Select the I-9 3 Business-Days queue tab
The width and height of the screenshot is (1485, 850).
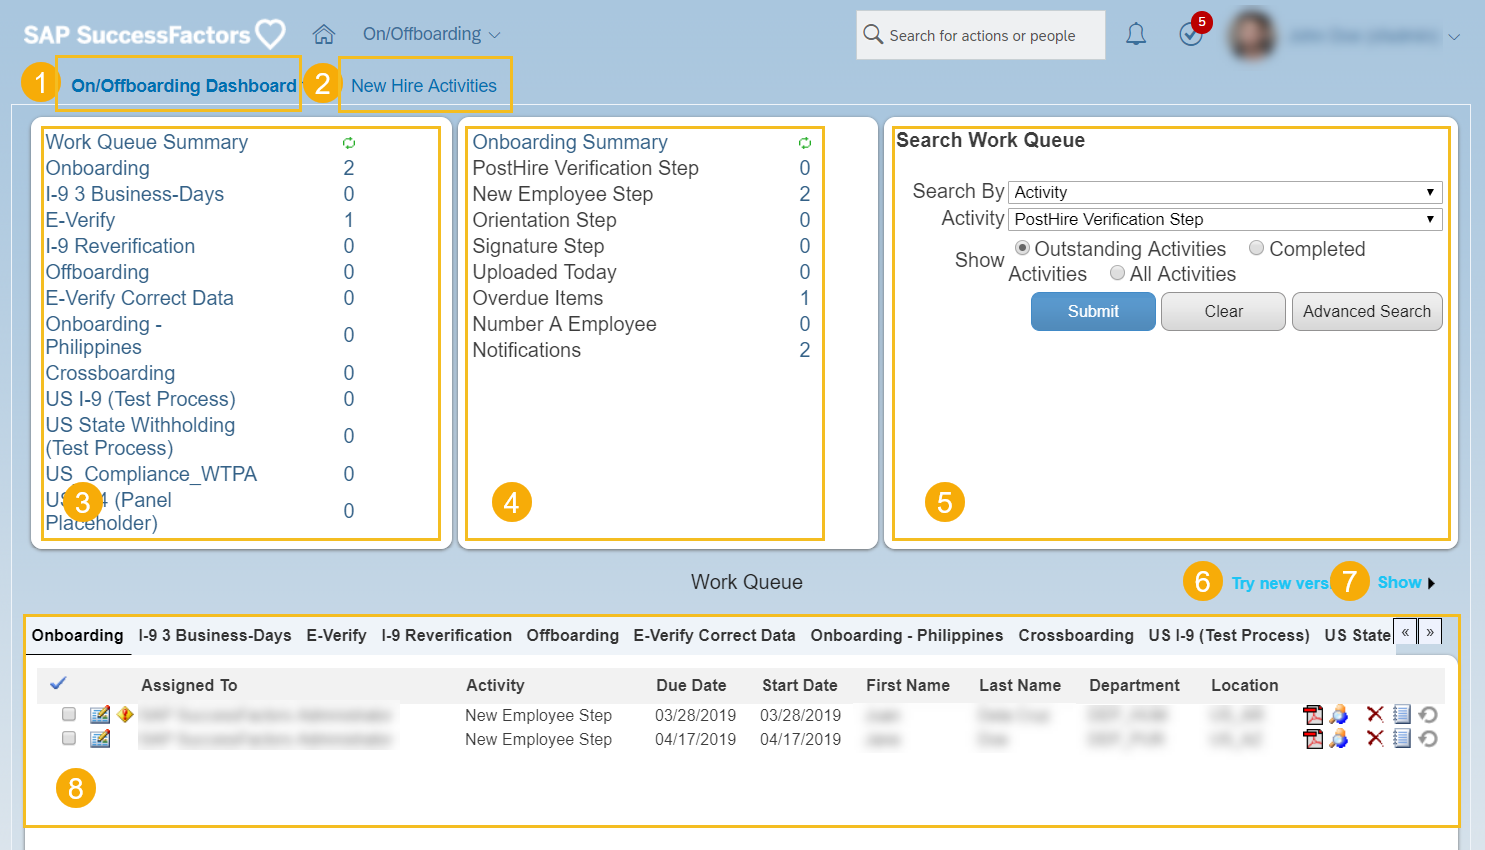point(215,635)
